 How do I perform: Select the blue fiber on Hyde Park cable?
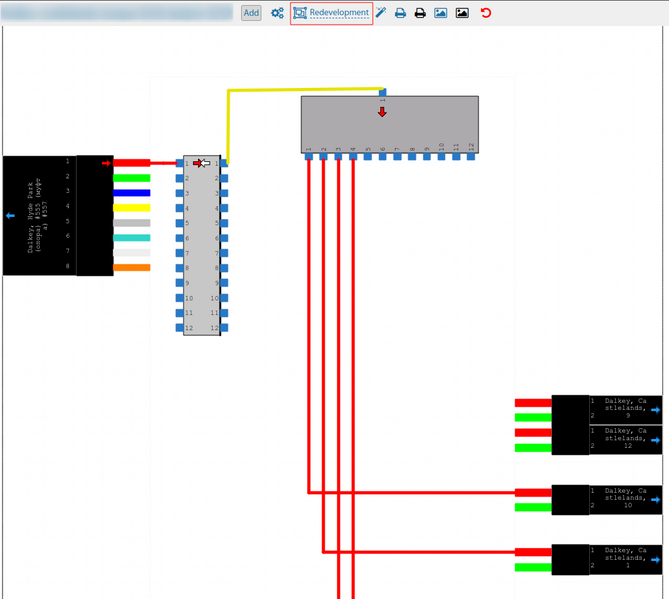coord(131,193)
